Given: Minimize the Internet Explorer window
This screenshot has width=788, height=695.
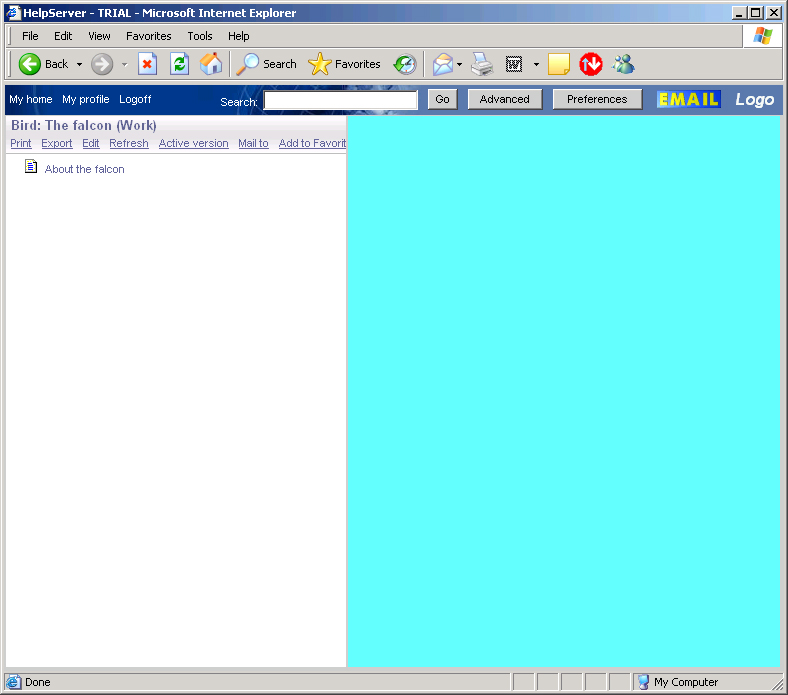Looking at the screenshot, I should click(x=739, y=13).
